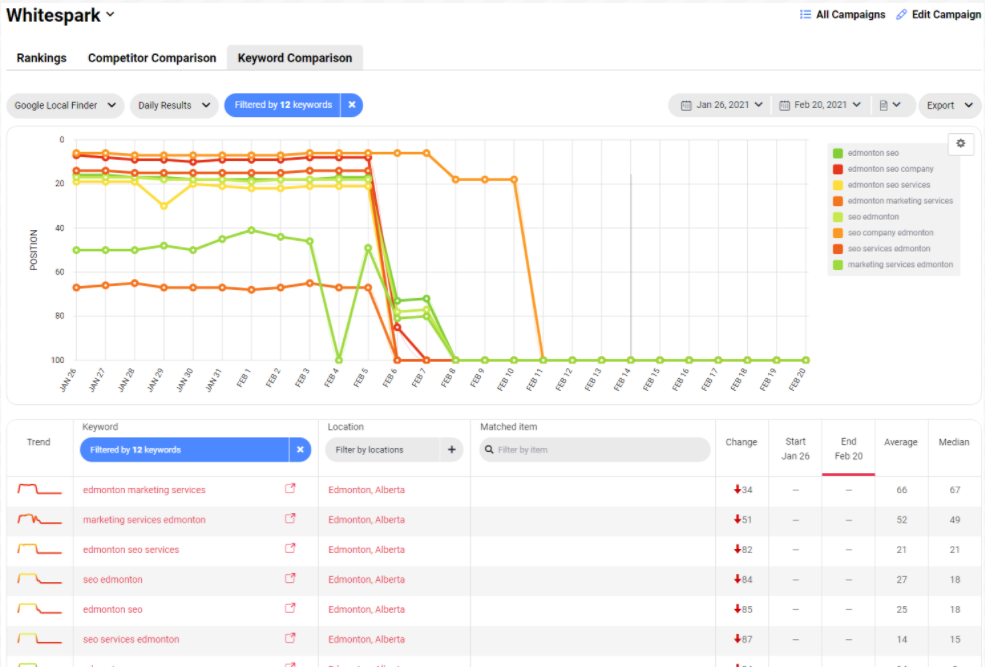Click the All Campaigns list icon
This screenshot has width=985, height=667.
806,15
